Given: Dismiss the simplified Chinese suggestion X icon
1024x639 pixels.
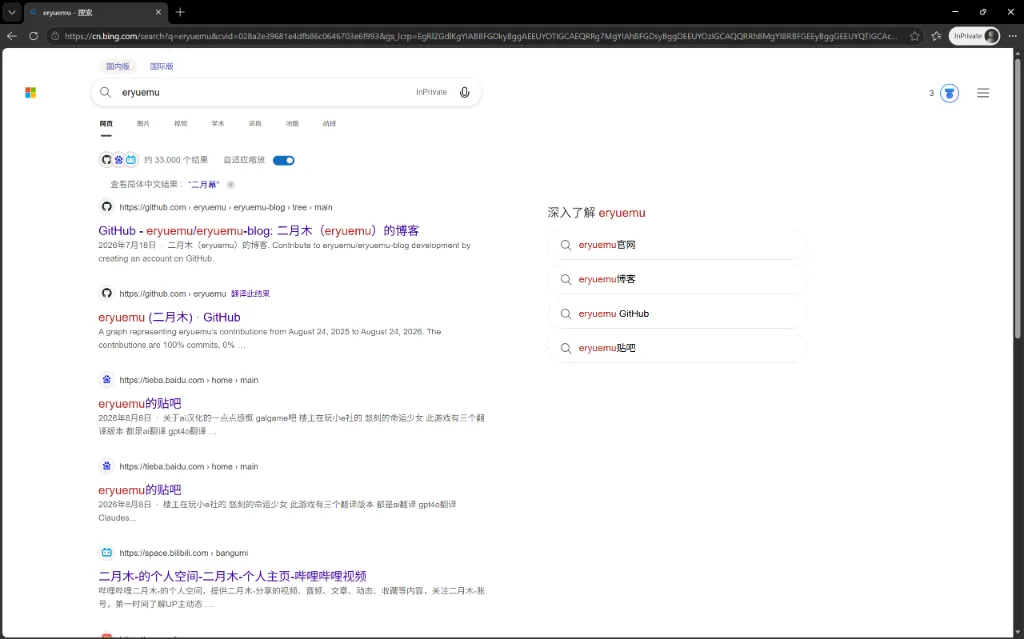Looking at the screenshot, I should [231, 185].
